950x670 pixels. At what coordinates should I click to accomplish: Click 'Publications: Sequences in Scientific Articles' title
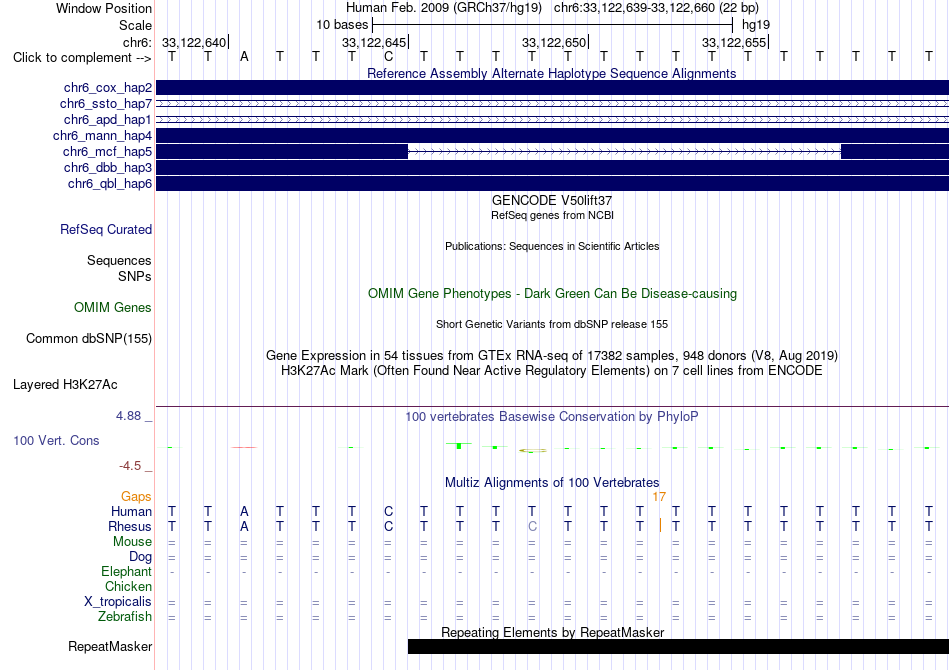[x=552, y=246]
